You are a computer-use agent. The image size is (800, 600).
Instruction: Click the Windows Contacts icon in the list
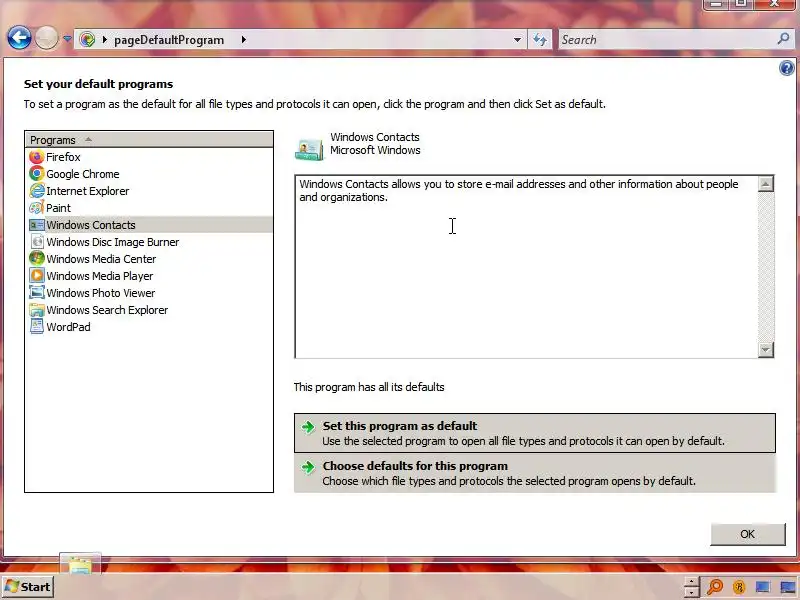(37, 224)
